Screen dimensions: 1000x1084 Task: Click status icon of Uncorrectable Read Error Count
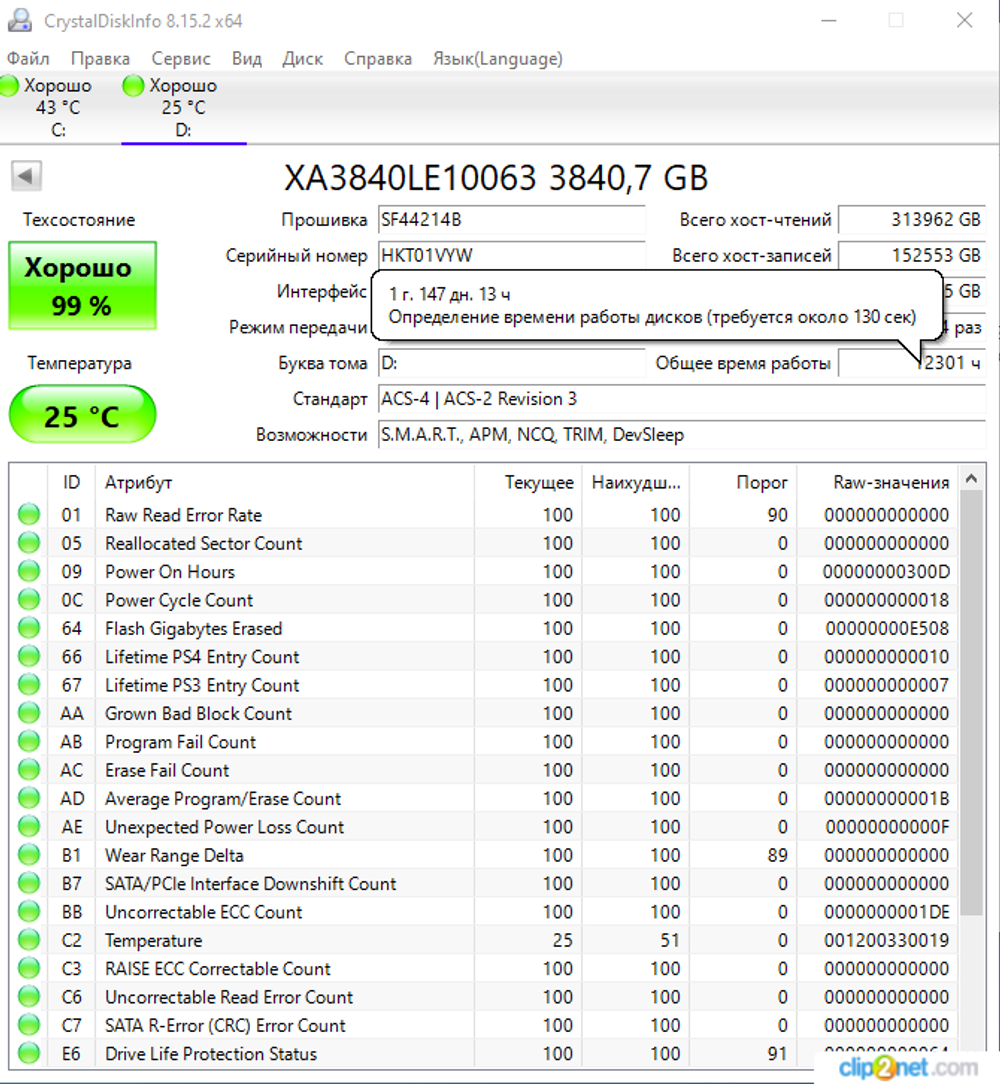(29, 996)
